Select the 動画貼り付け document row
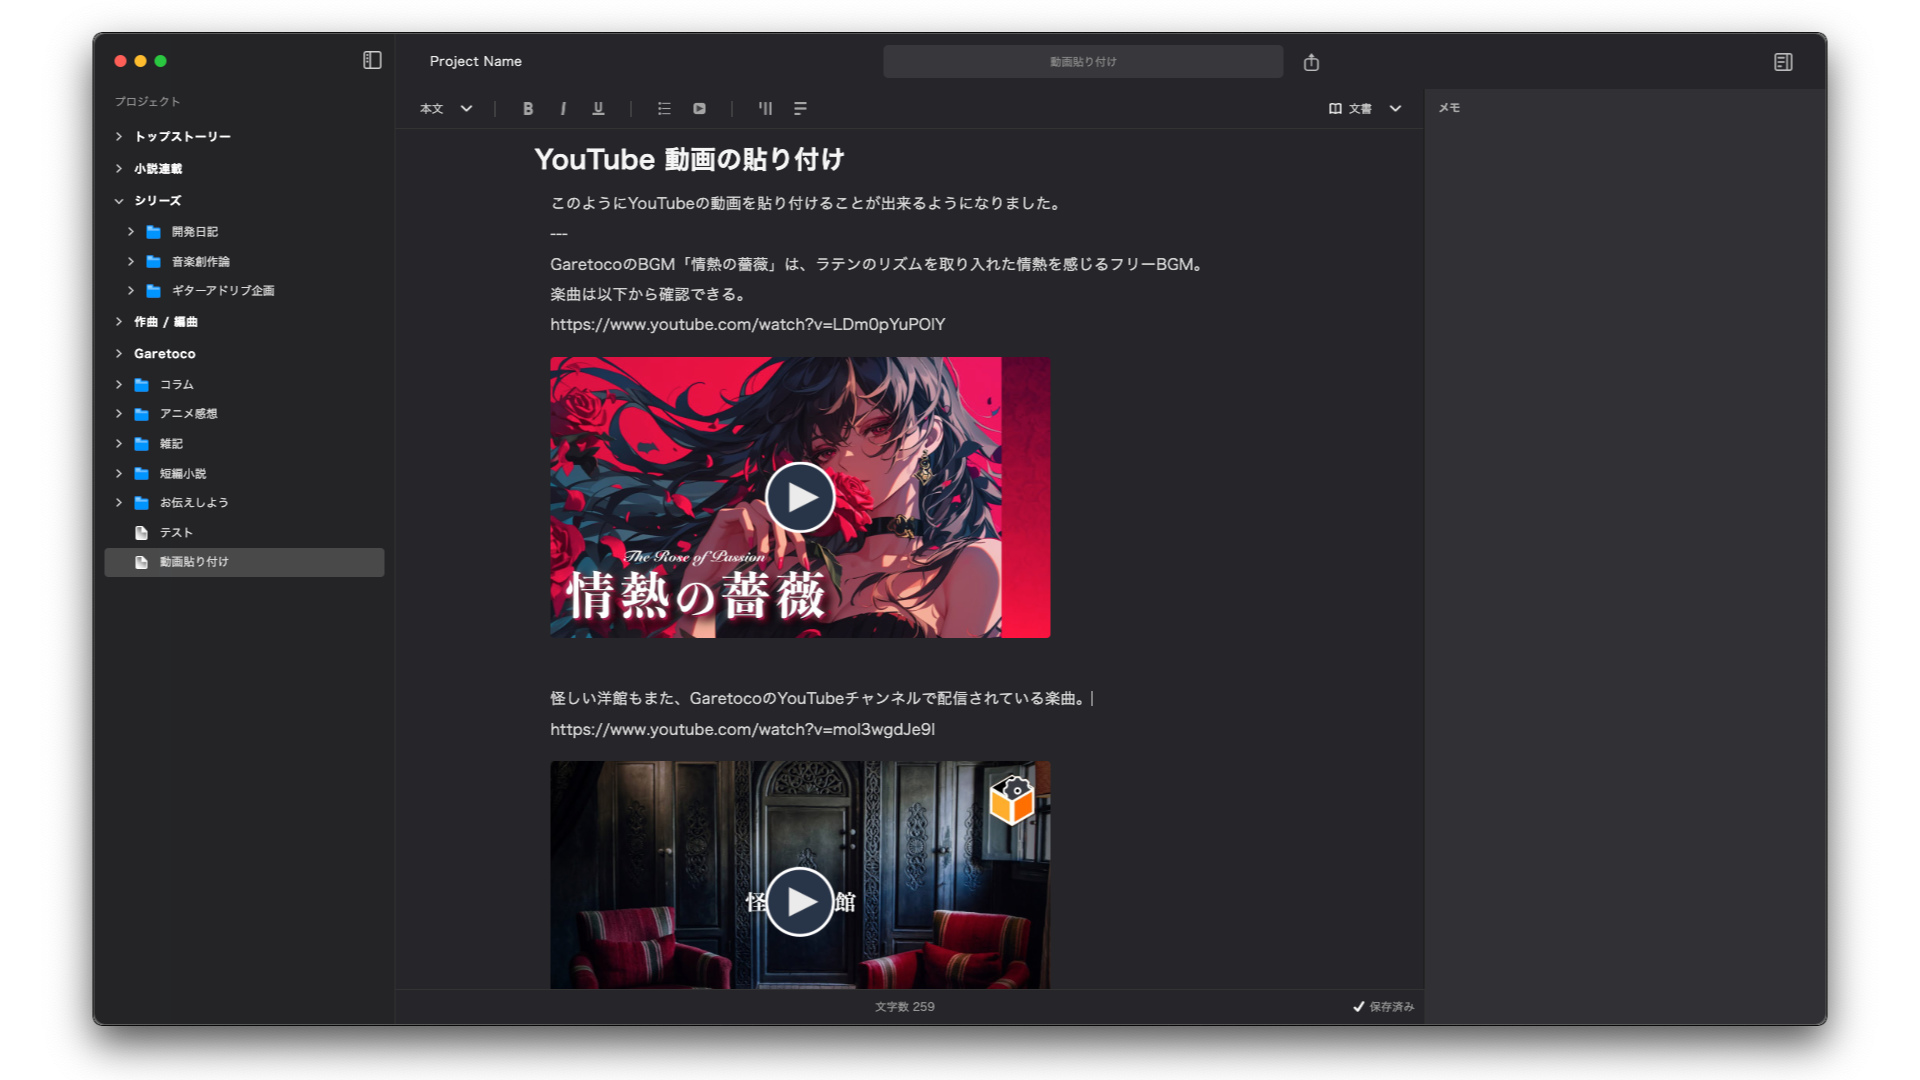 tap(244, 562)
